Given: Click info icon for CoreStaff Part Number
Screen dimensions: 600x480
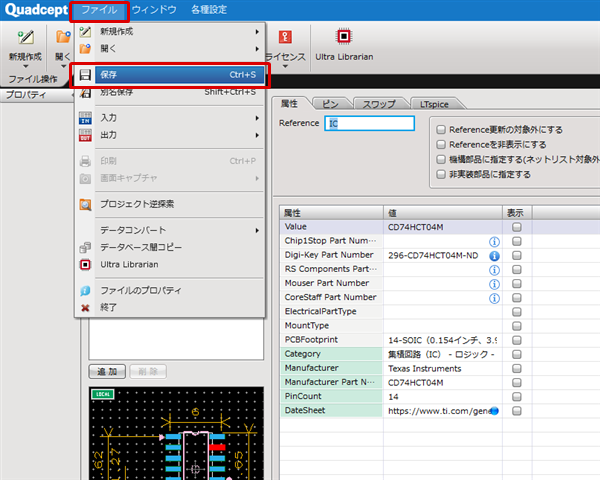Looking at the screenshot, I should pyautogui.click(x=494, y=298).
